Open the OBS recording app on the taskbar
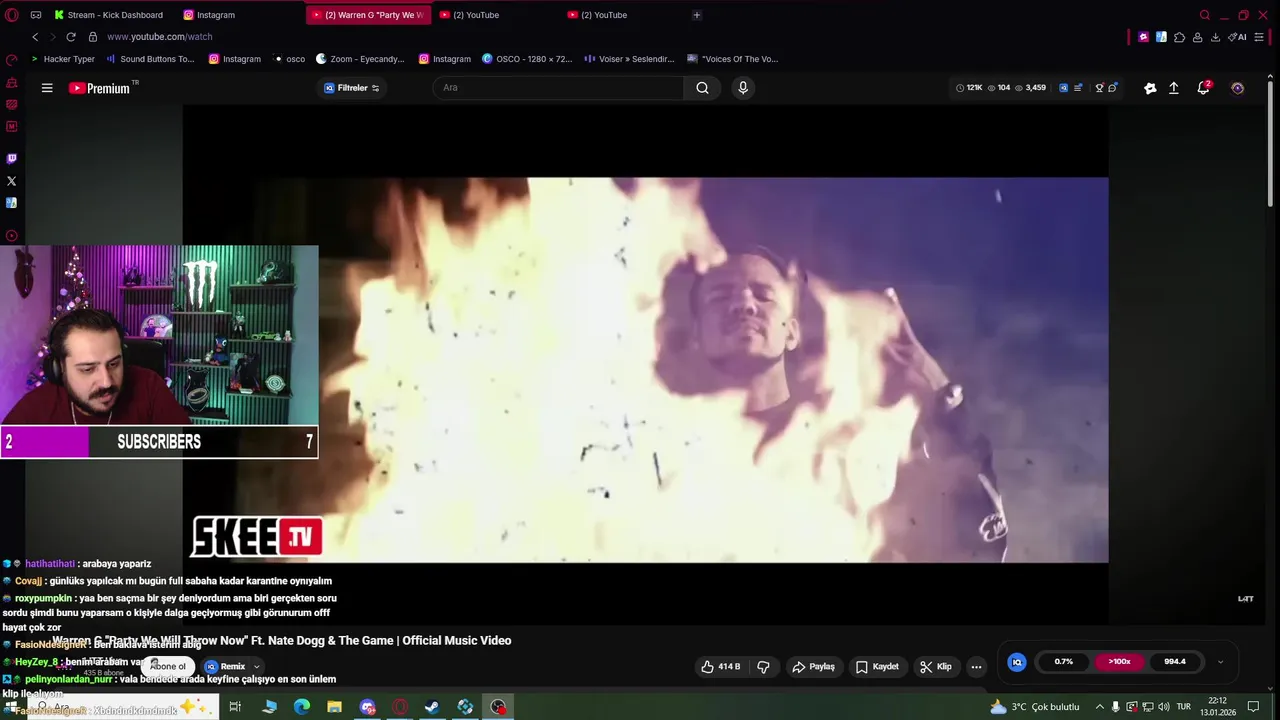 (x=498, y=707)
